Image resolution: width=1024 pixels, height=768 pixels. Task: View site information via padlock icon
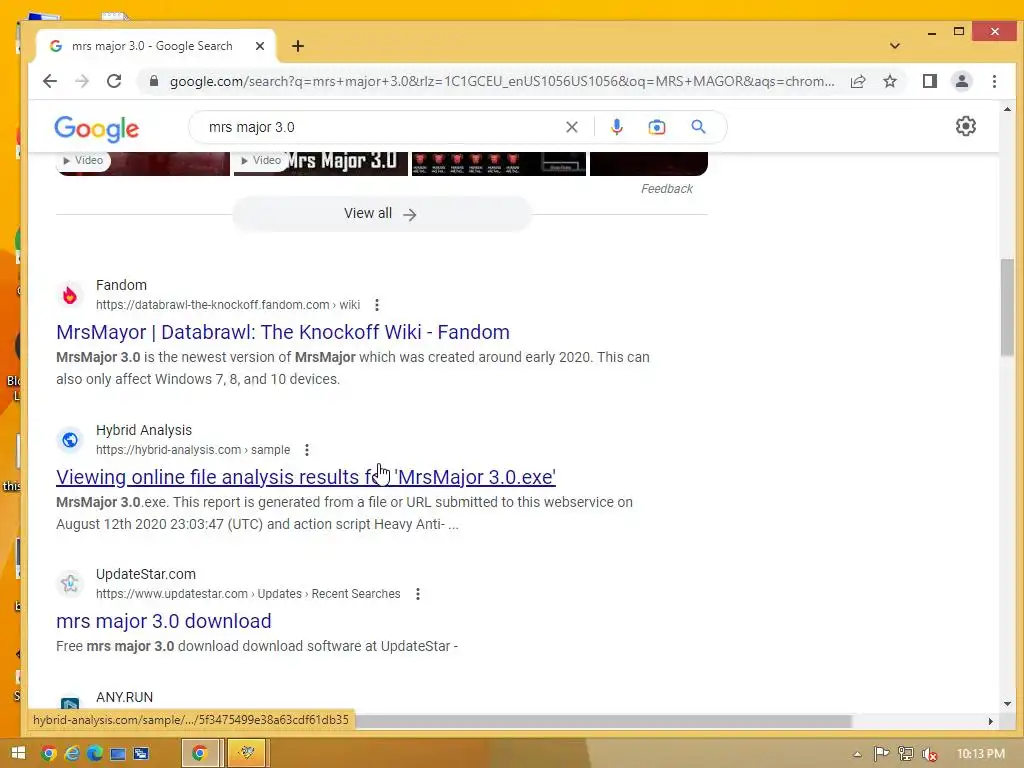153,81
